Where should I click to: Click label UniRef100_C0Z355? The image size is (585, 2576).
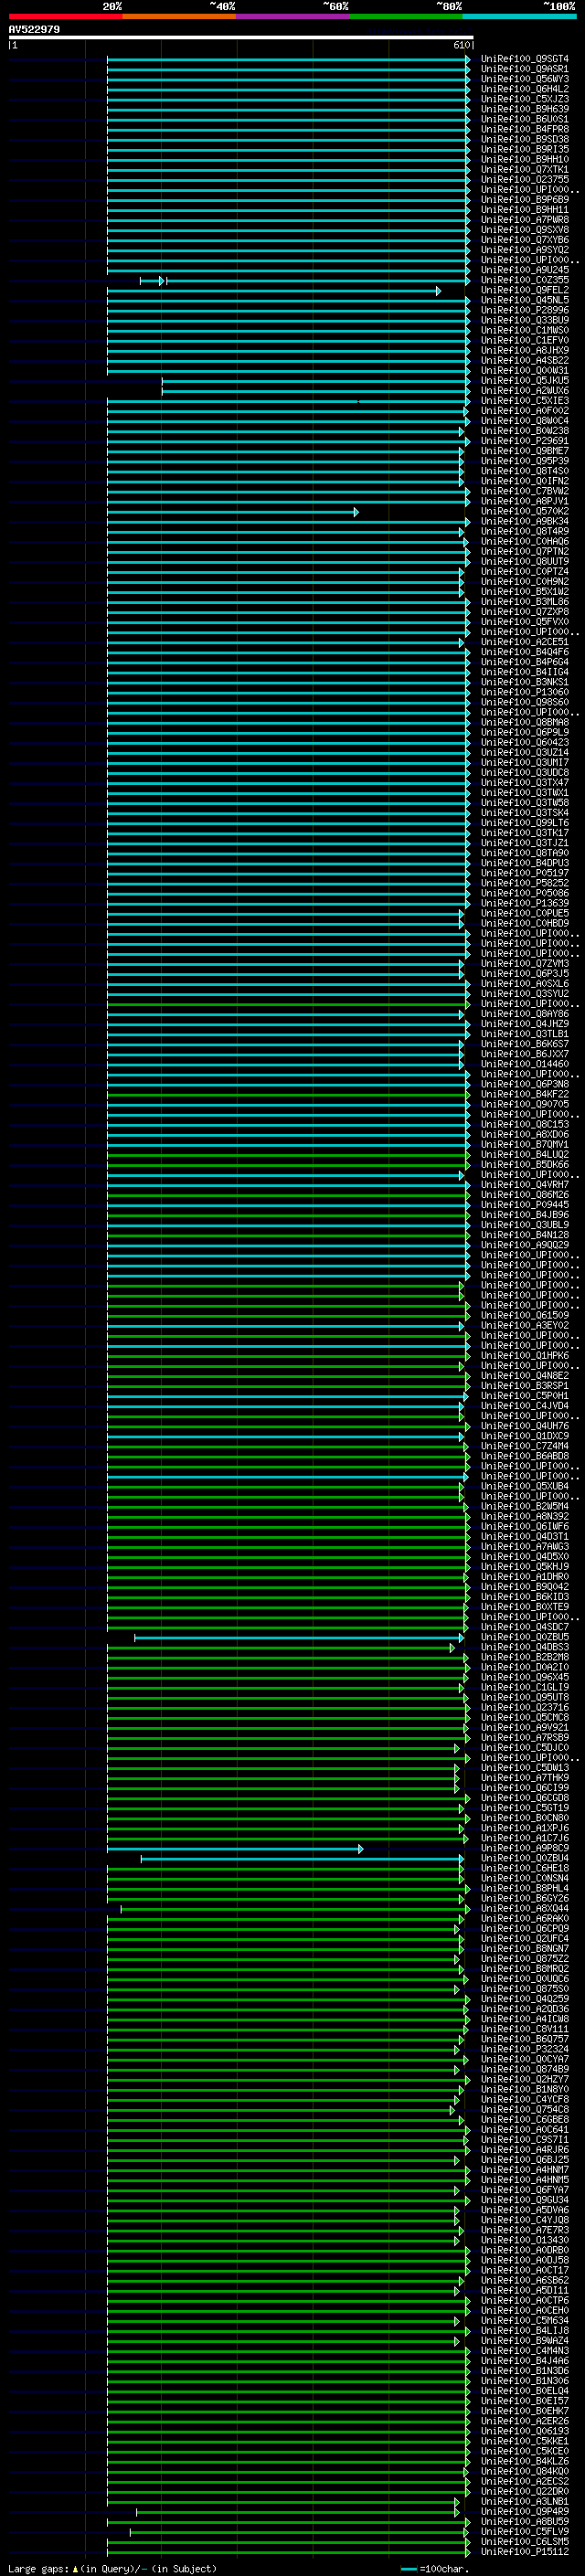[x=525, y=280]
